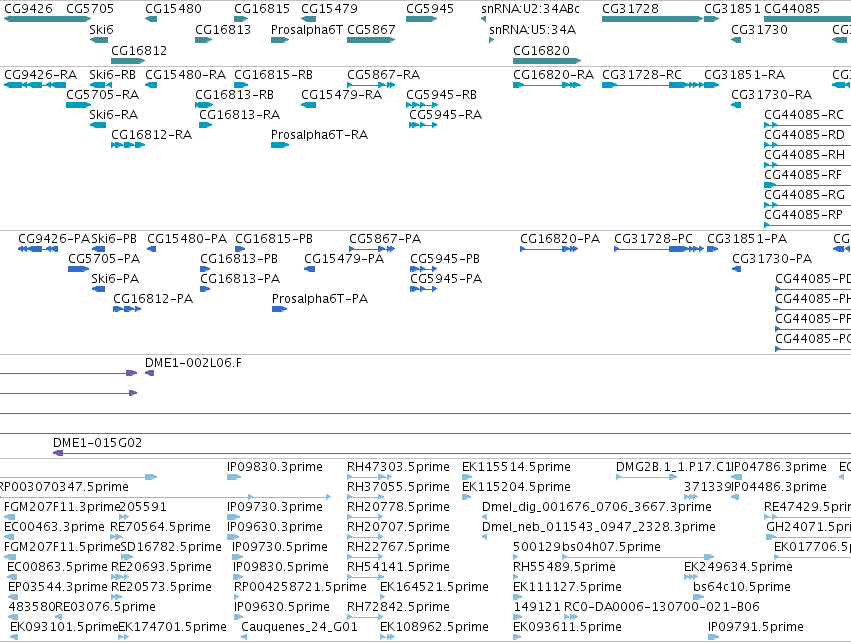The height and width of the screenshot is (642, 851).
Task: Select the CG15479-PA protein label
Action: [x=344, y=259]
